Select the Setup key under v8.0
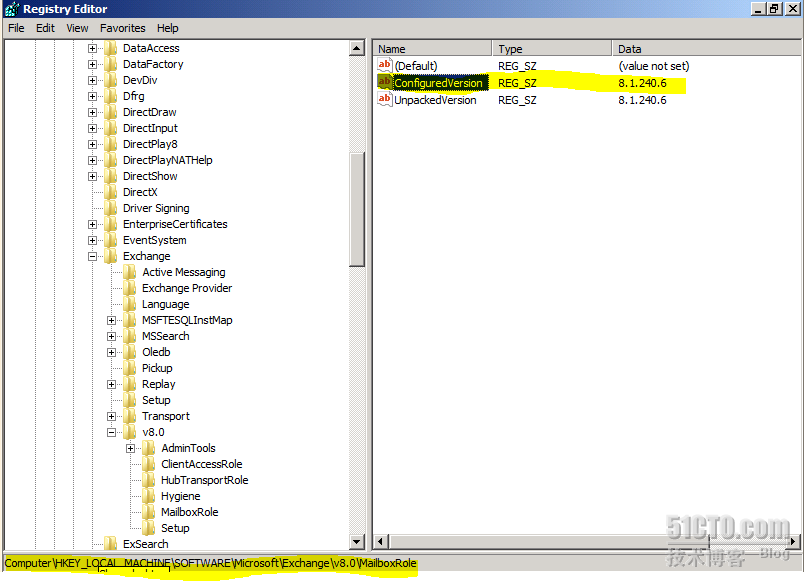 point(175,528)
